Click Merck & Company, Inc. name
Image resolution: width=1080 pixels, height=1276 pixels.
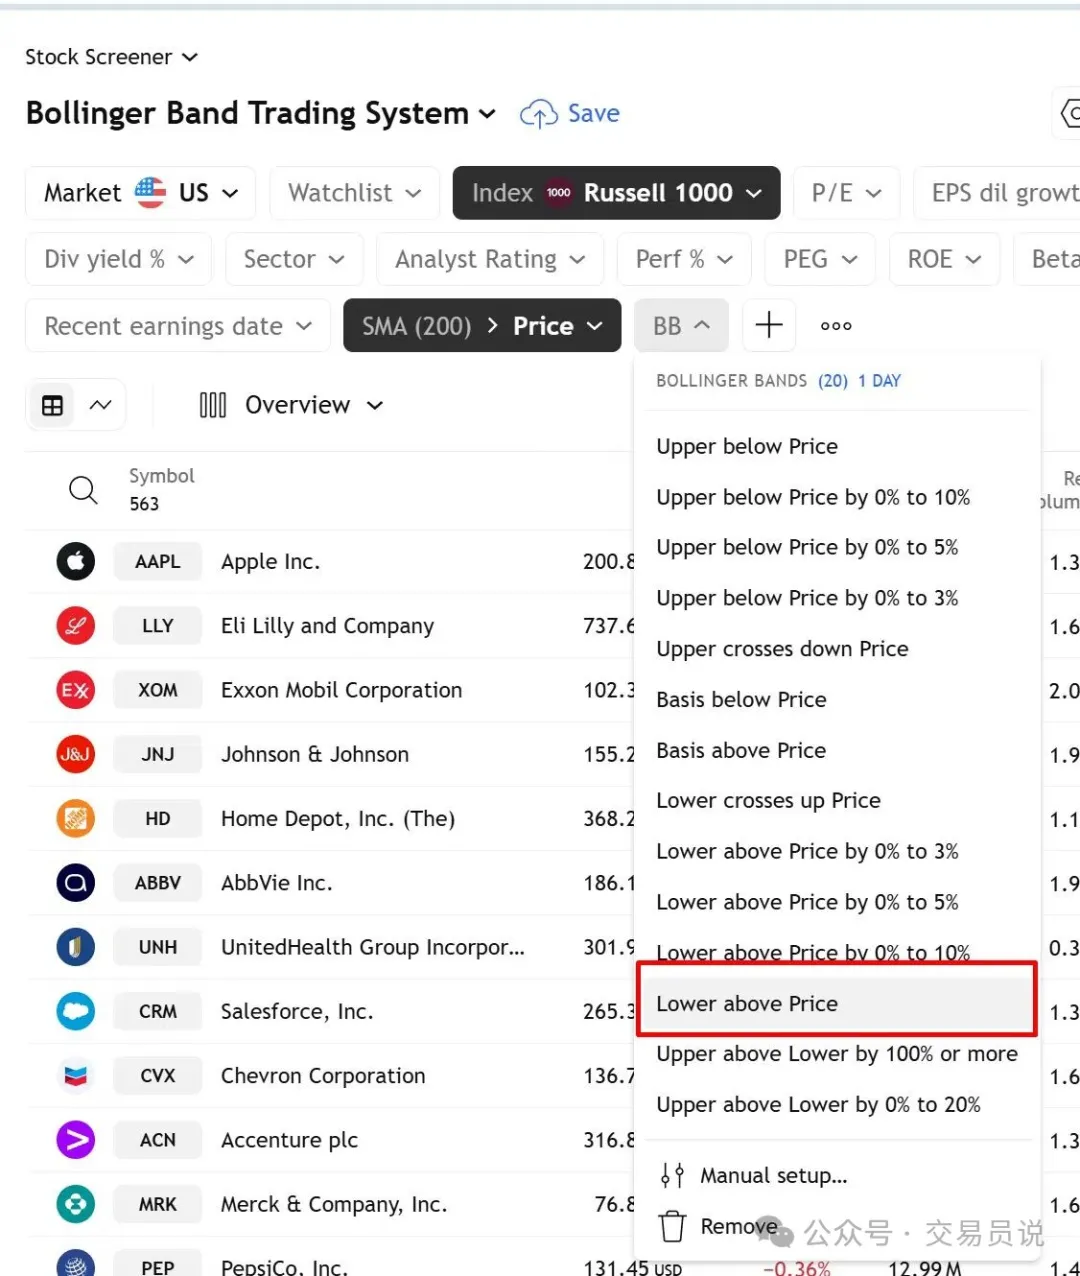coord(334,1204)
